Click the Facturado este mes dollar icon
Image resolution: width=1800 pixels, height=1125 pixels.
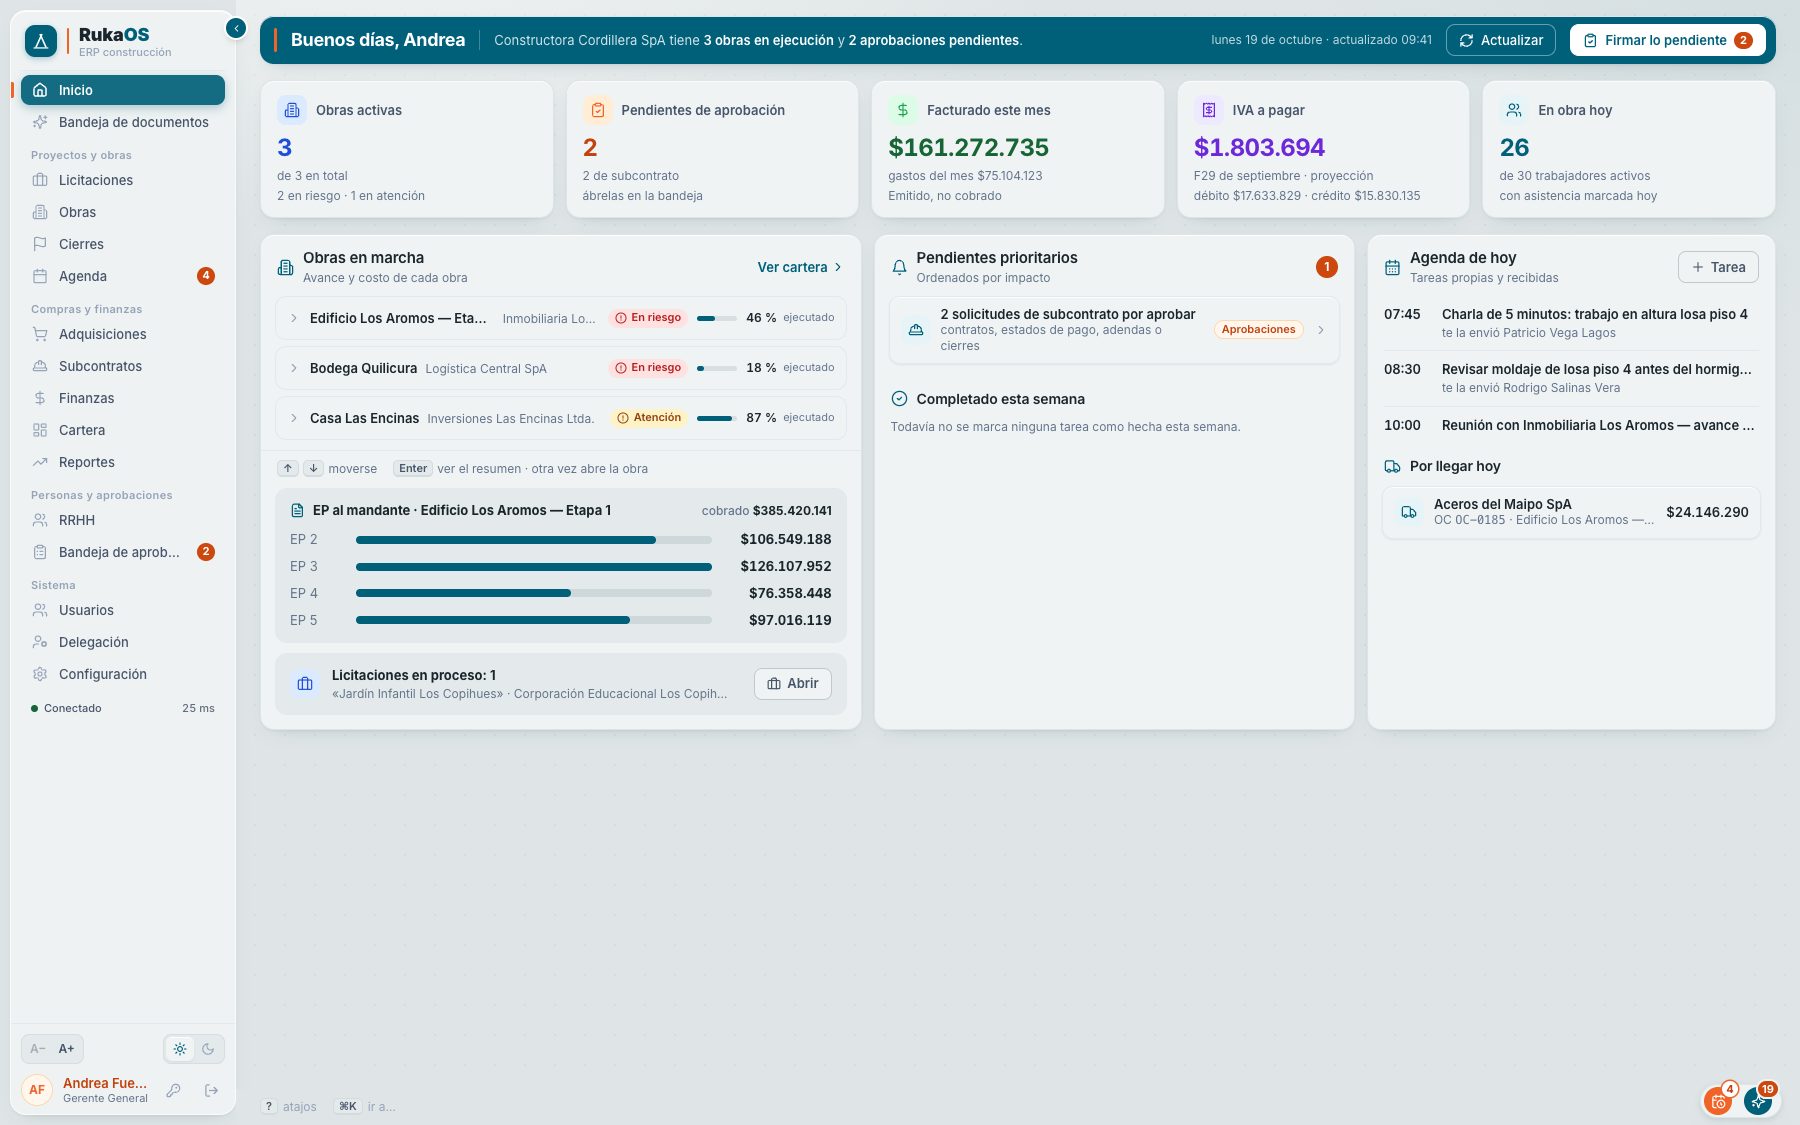click(902, 110)
